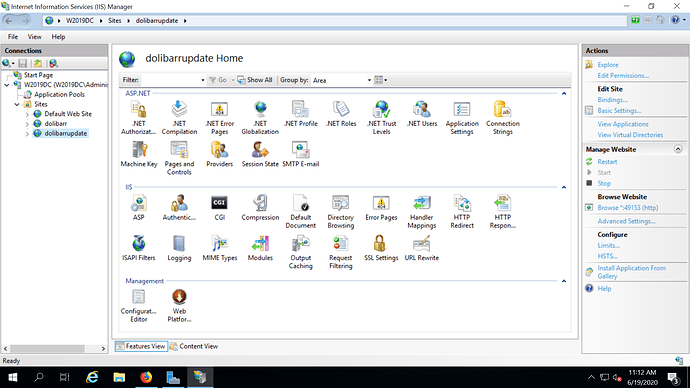This screenshot has width=690, height=388.
Task: Open the Default Document feature
Action: (x=301, y=212)
